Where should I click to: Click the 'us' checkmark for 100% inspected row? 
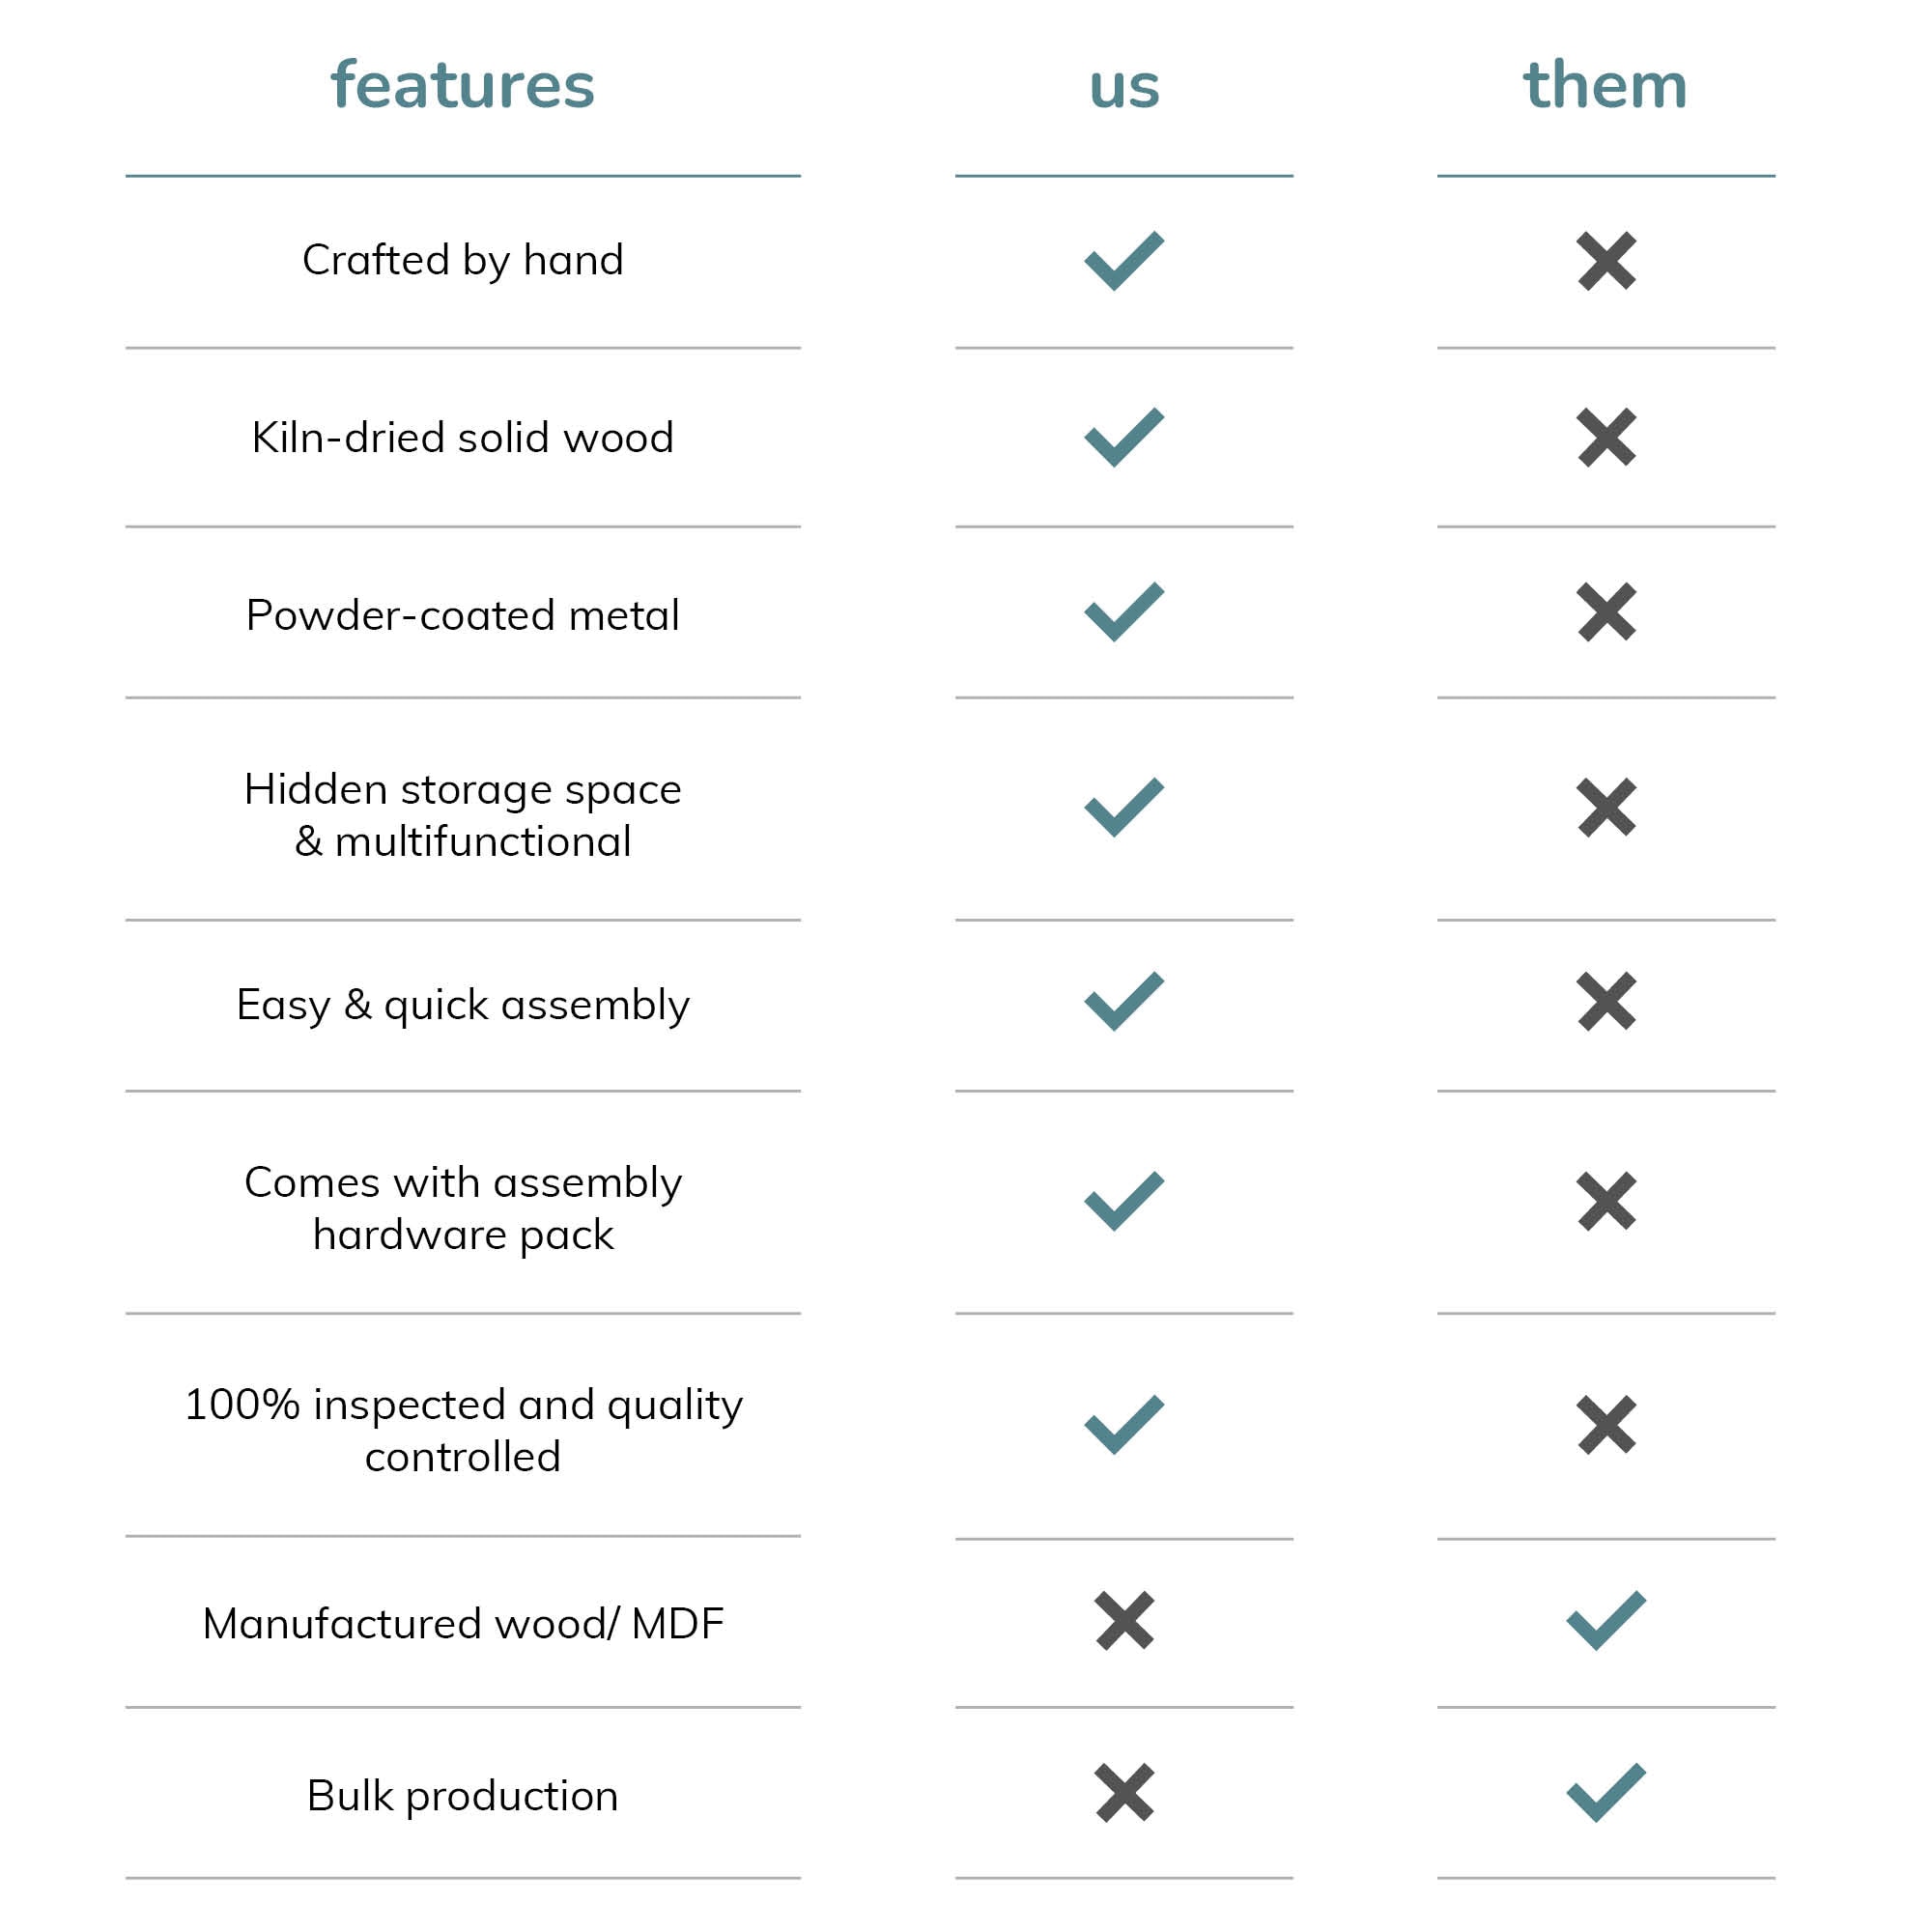click(1124, 1425)
